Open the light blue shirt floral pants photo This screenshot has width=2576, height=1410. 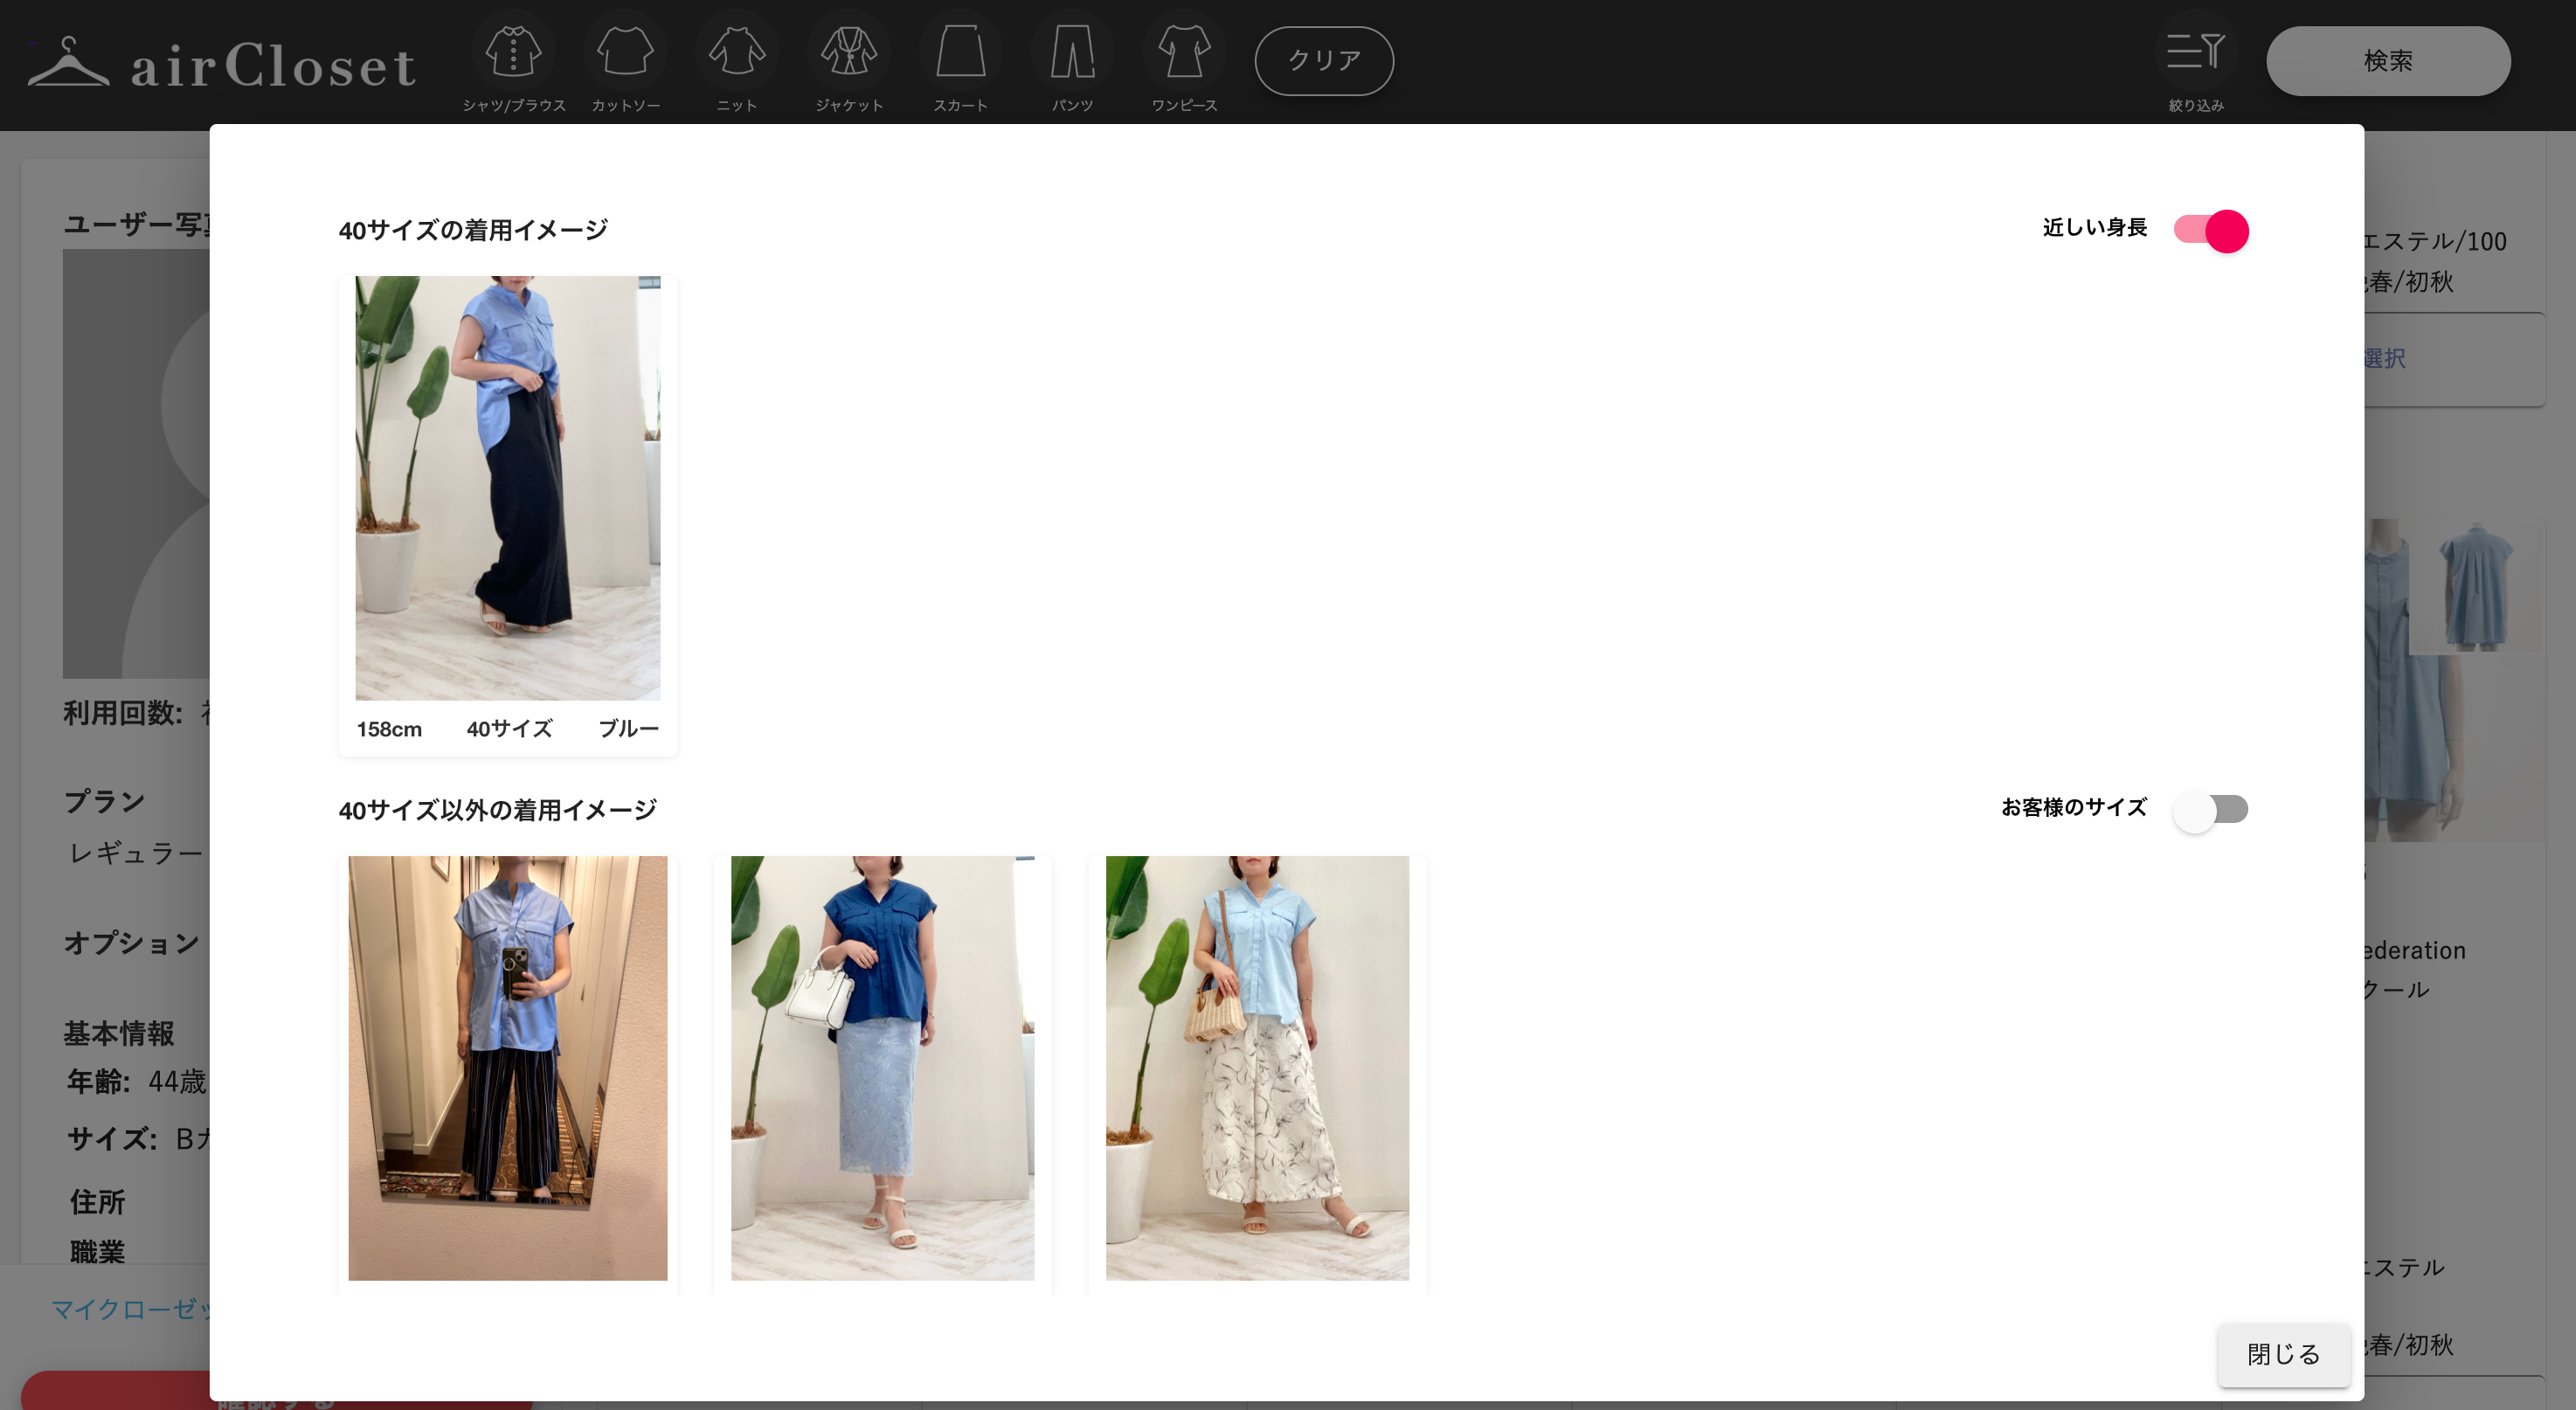(1257, 1067)
